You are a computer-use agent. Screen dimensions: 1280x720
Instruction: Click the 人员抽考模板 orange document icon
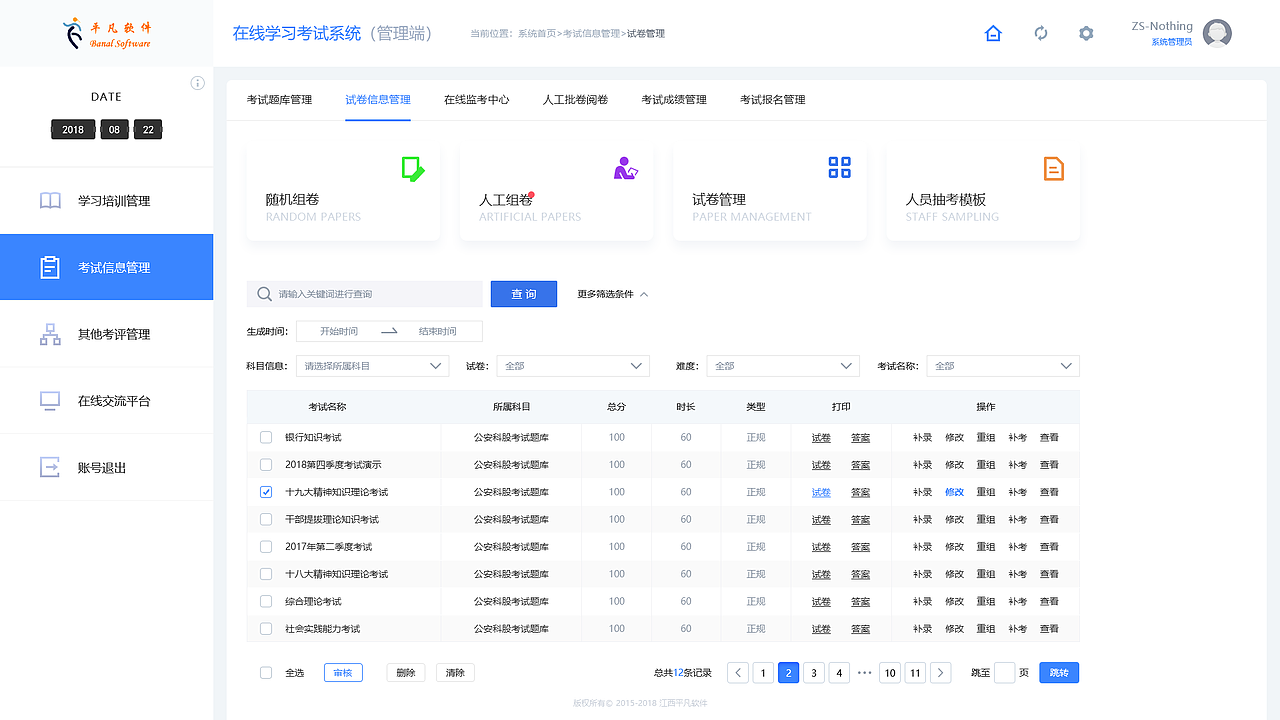[x=1053, y=169]
